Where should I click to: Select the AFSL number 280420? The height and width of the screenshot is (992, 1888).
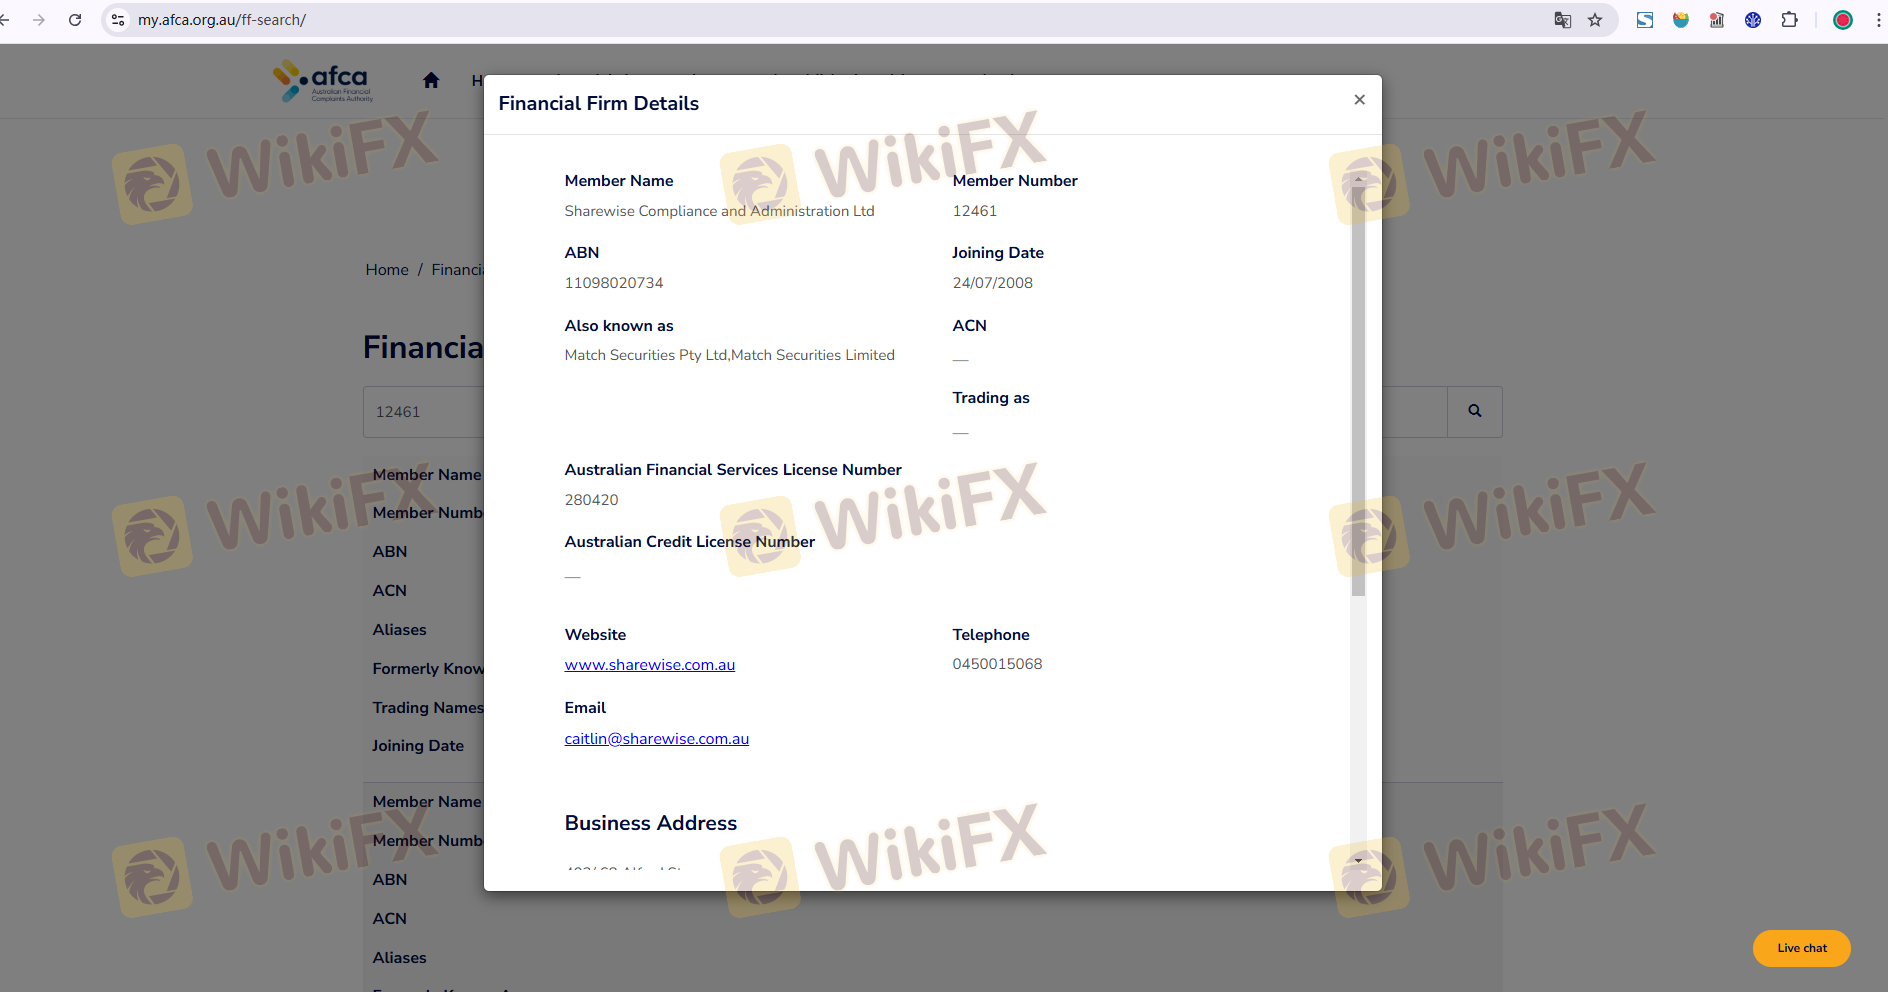(592, 500)
